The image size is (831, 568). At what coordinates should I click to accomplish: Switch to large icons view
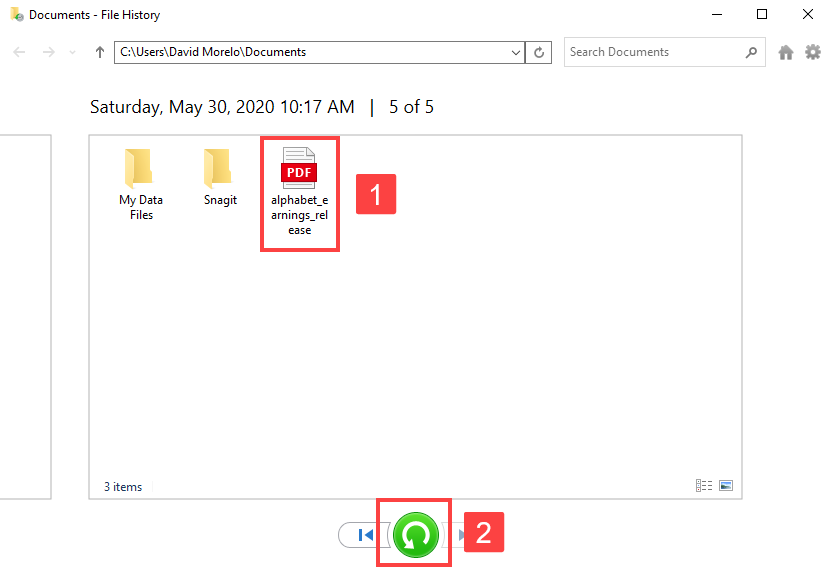(x=726, y=485)
